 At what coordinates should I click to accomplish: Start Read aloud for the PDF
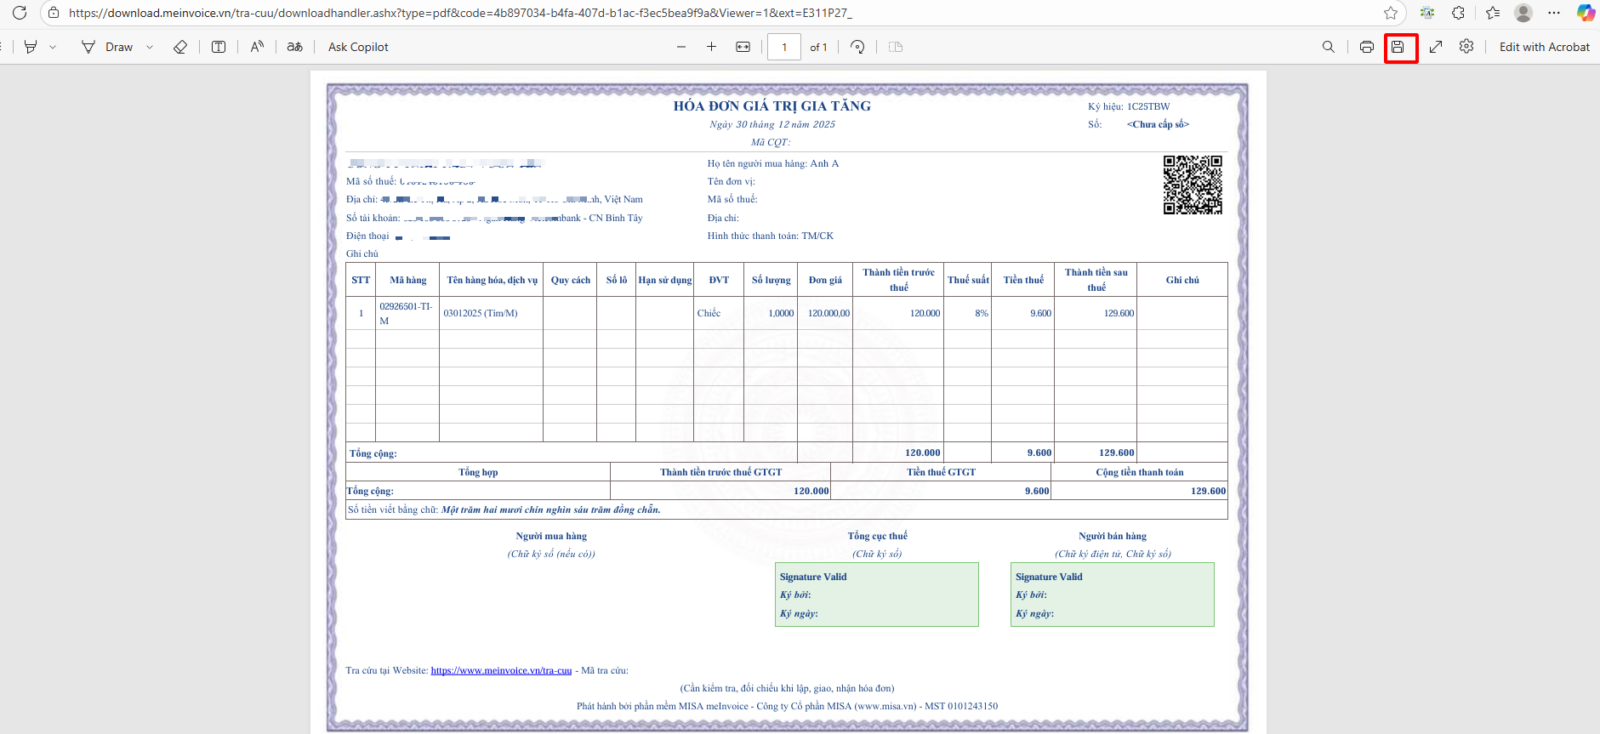coord(257,47)
